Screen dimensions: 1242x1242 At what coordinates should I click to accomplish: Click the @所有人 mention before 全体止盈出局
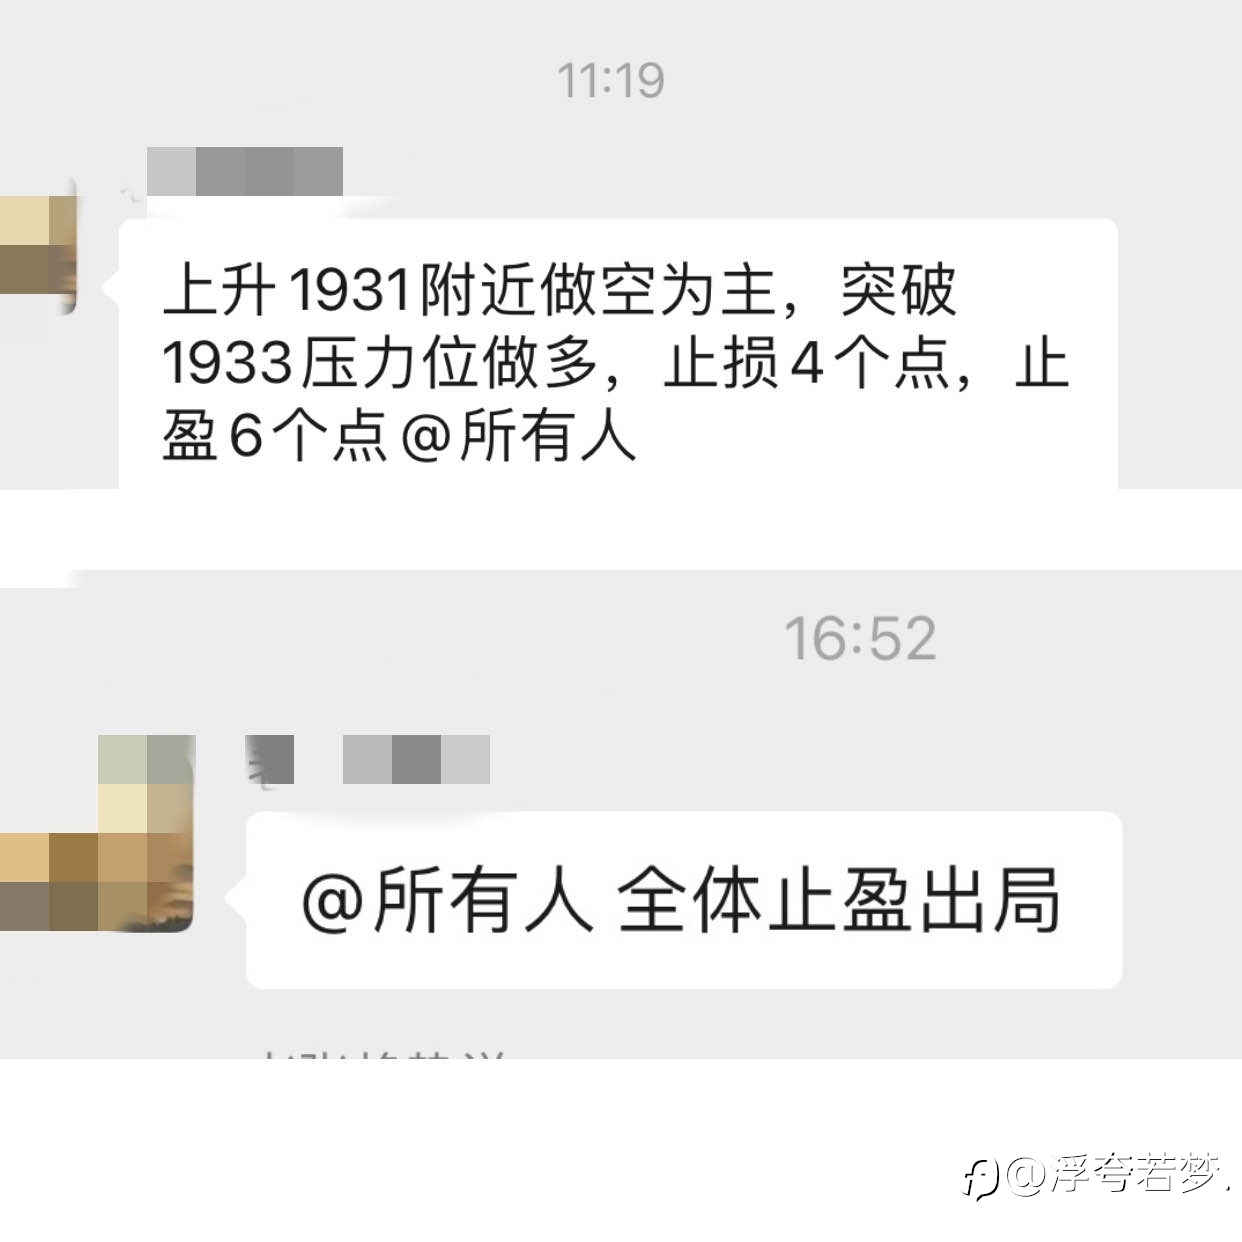(446, 902)
